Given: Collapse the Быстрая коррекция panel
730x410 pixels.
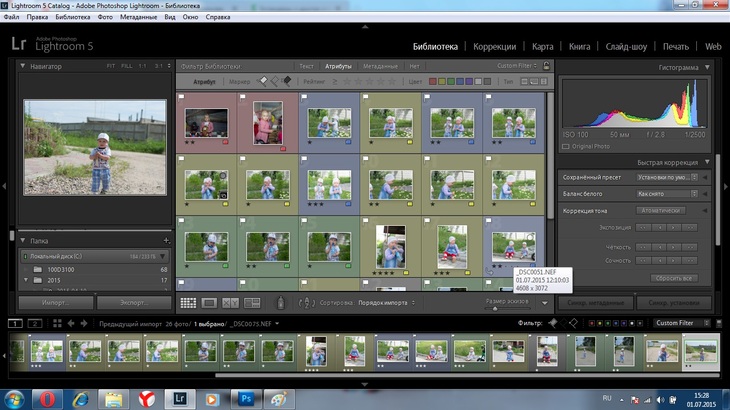Looking at the screenshot, I should tap(707, 162).
